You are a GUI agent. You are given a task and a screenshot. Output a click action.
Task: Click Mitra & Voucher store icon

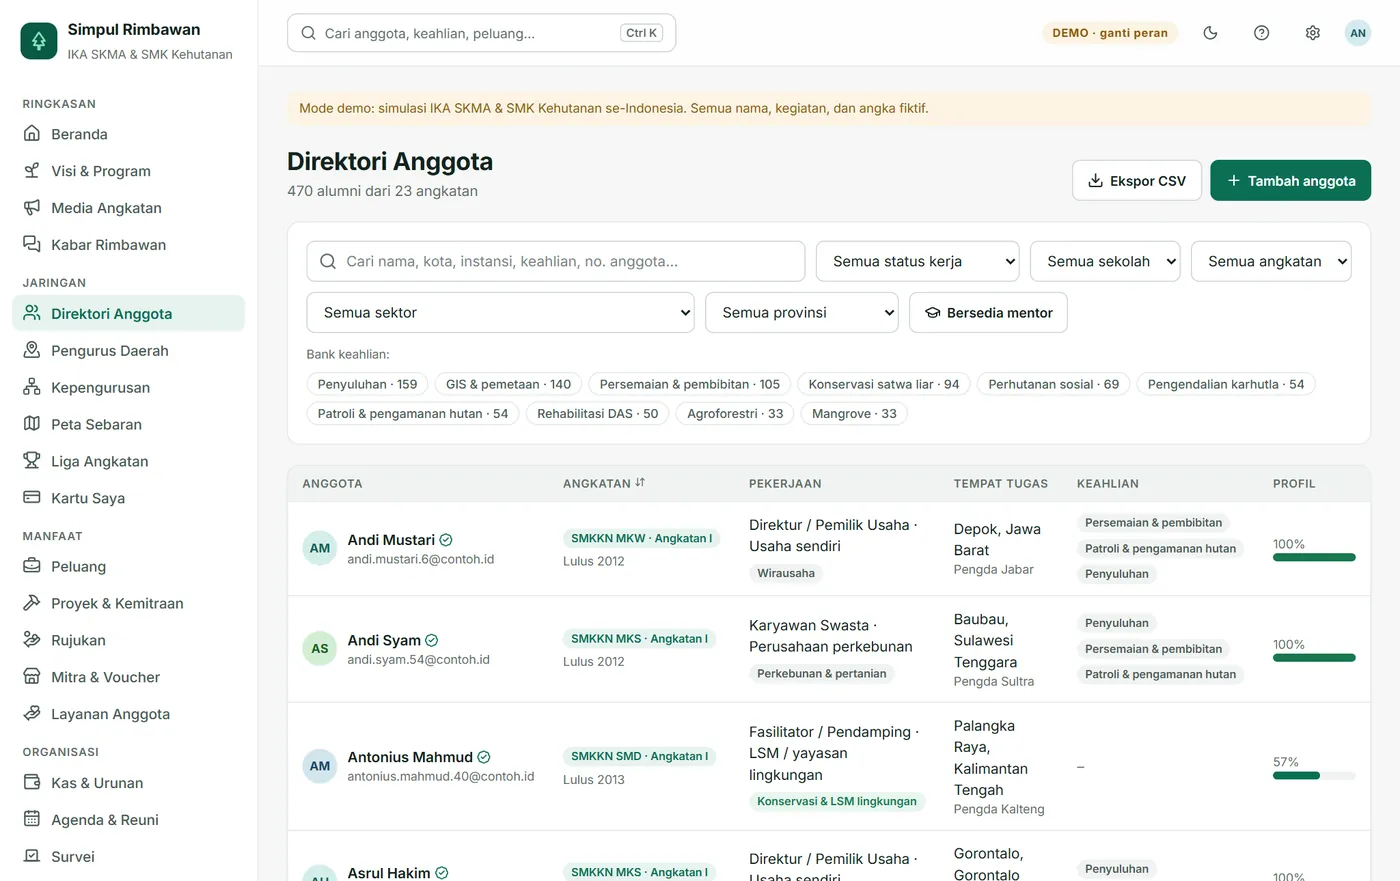coord(32,677)
